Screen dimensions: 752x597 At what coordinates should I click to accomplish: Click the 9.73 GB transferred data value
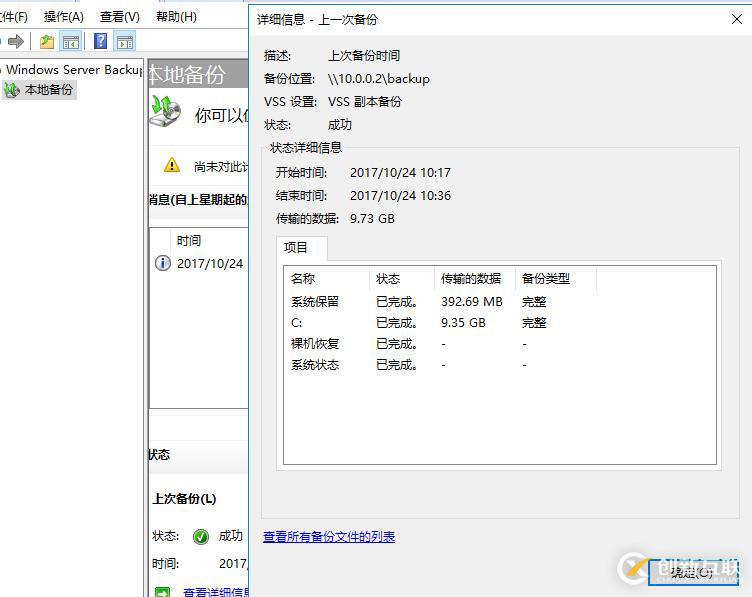[x=372, y=219]
